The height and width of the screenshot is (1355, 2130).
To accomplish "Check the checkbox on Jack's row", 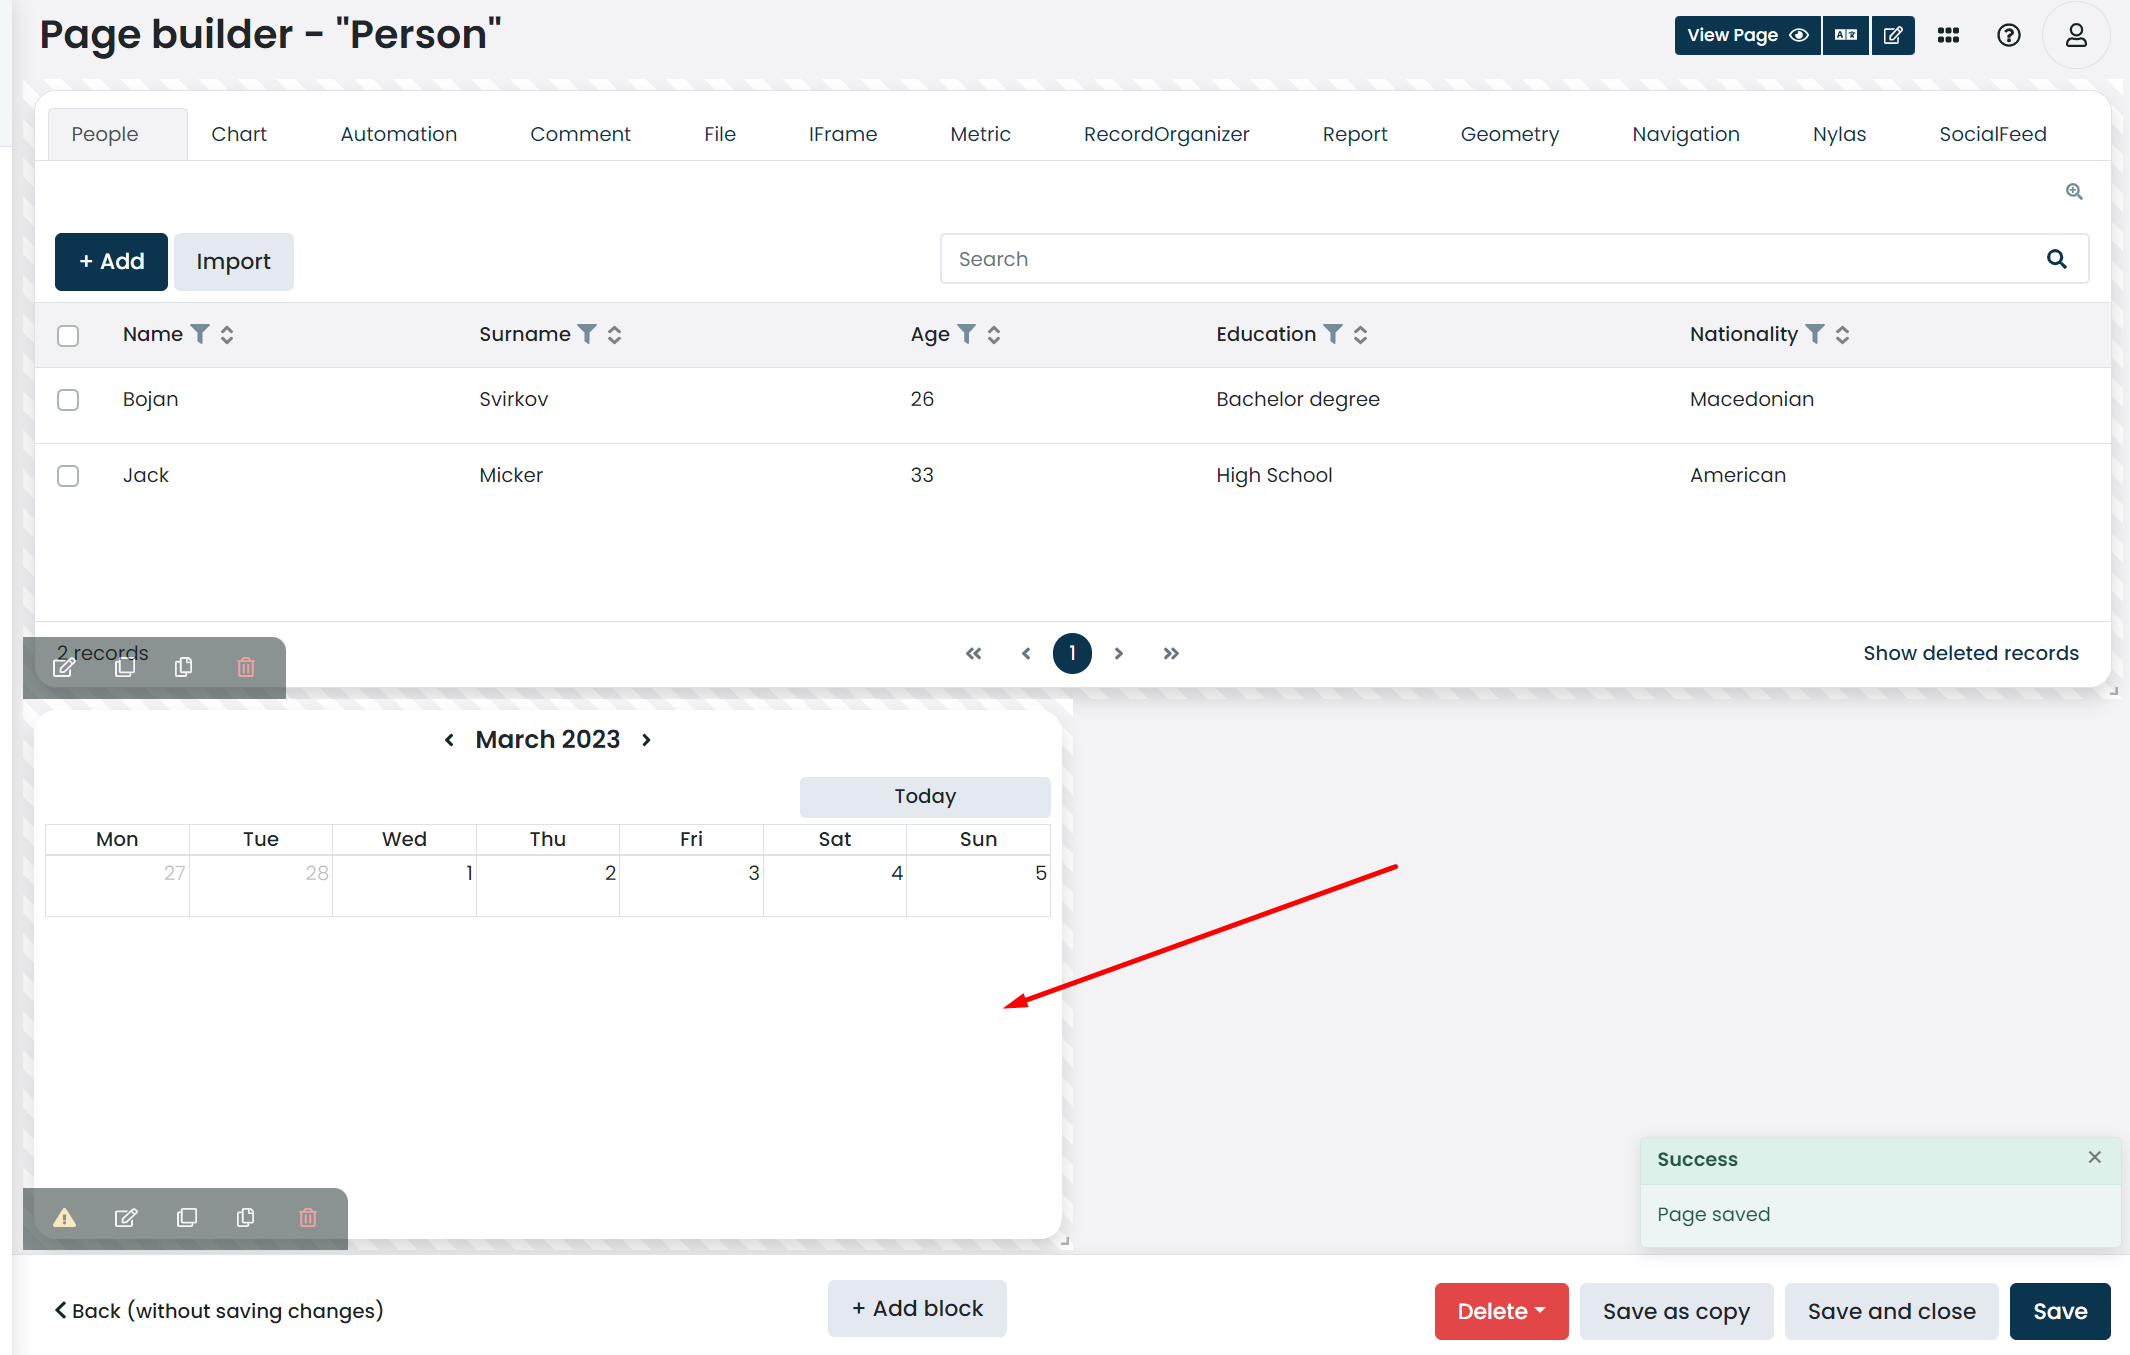I will point(68,475).
